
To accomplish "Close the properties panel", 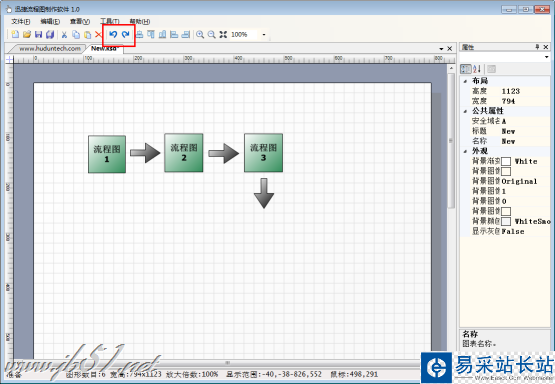I will click(546, 47).
